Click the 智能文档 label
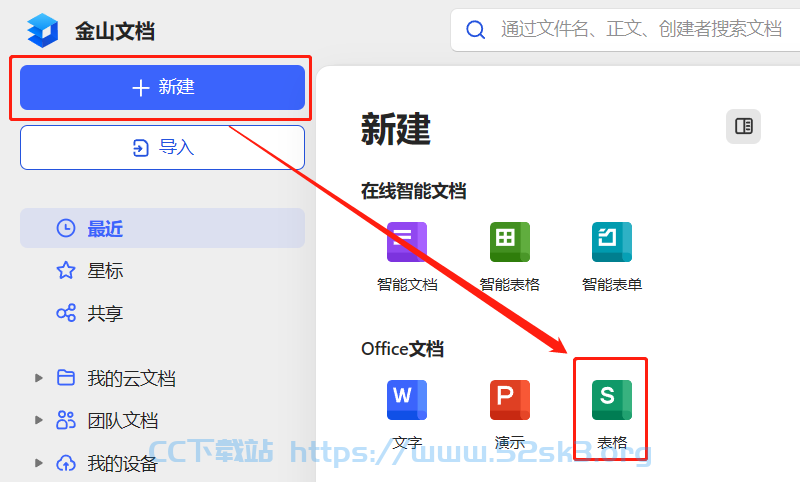This screenshot has height=482, width=800. (407, 284)
